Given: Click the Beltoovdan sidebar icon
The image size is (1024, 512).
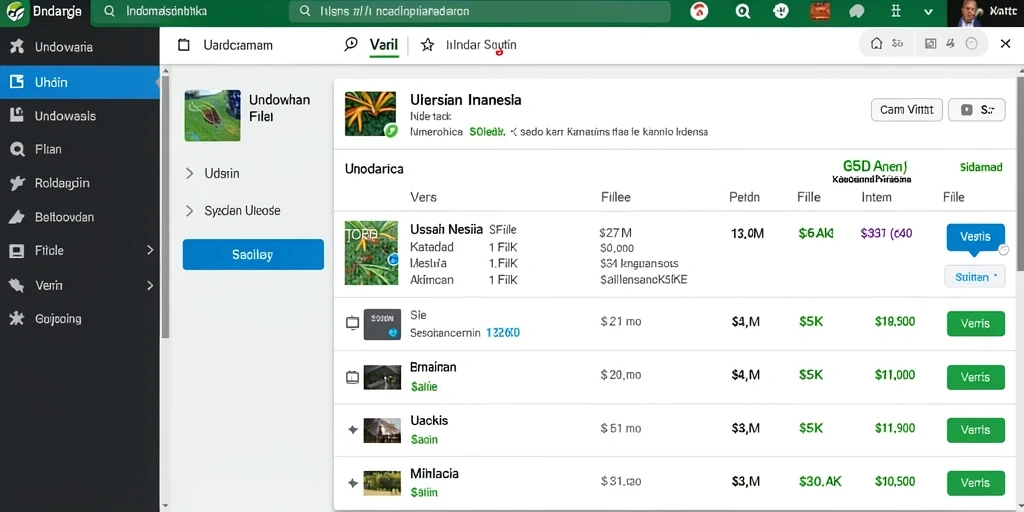Looking at the screenshot, I should pyautogui.click(x=17, y=217).
